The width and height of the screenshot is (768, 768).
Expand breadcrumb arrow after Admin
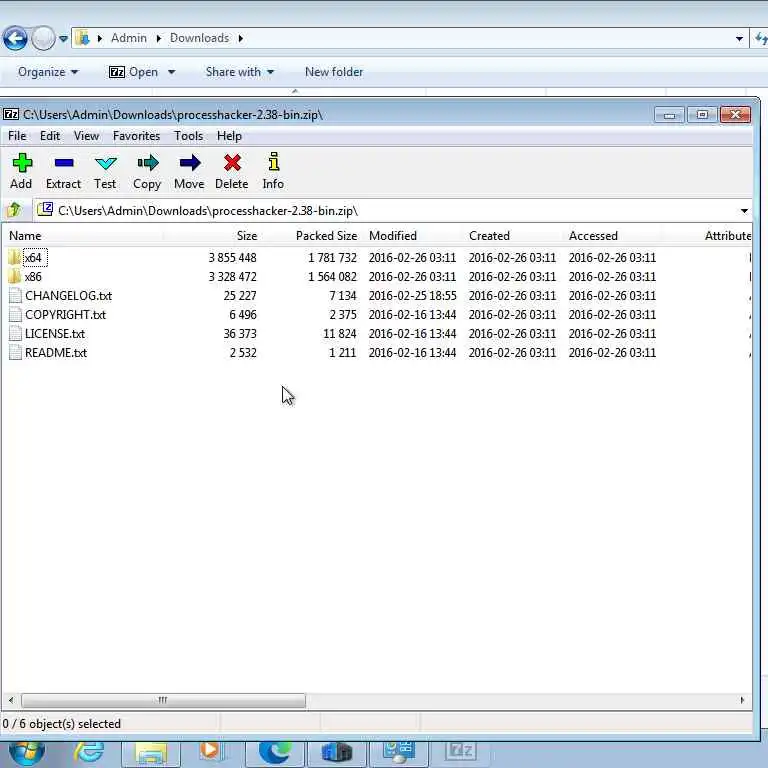point(158,38)
